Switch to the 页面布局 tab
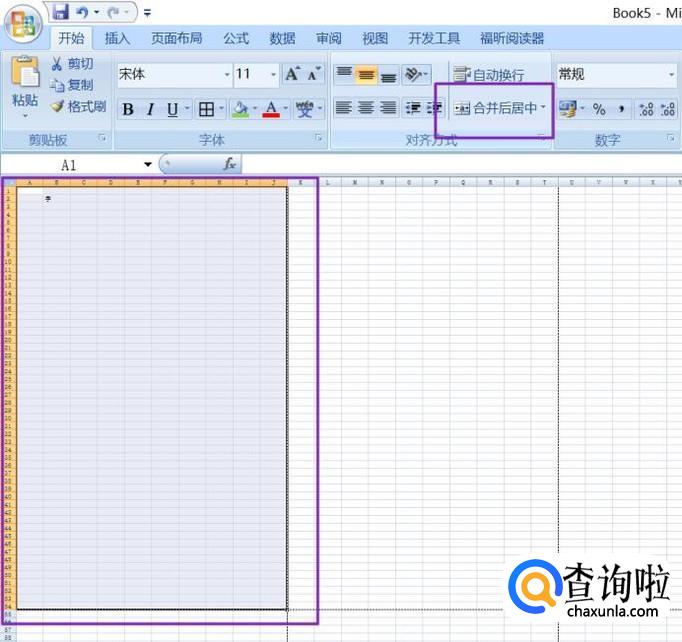The width and height of the screenshot is (682, 642). click(177, 38)
